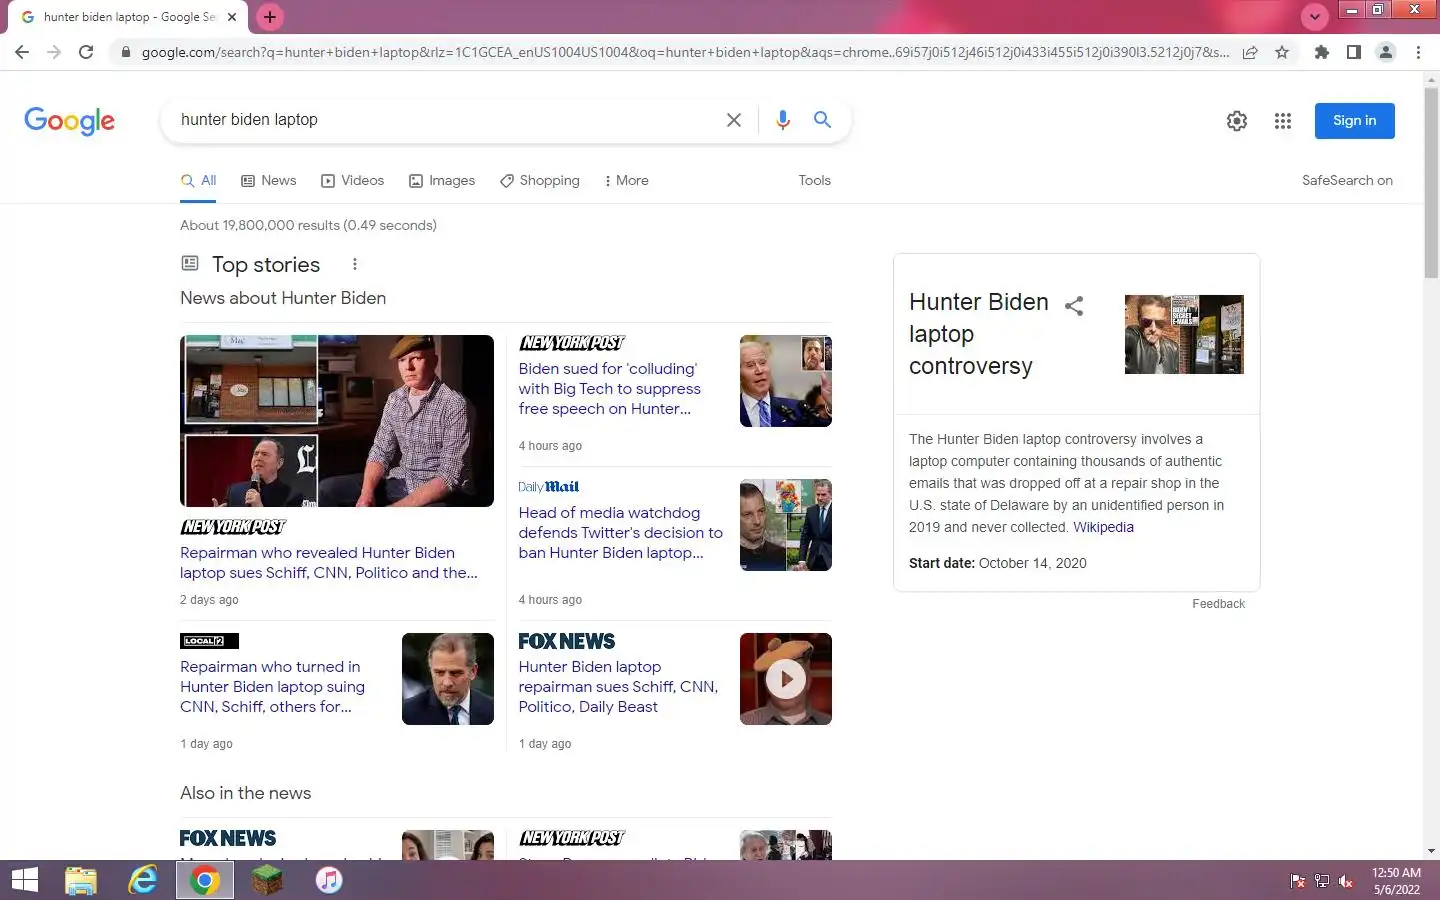Click SafeSearch on setting

(1347, 181)
